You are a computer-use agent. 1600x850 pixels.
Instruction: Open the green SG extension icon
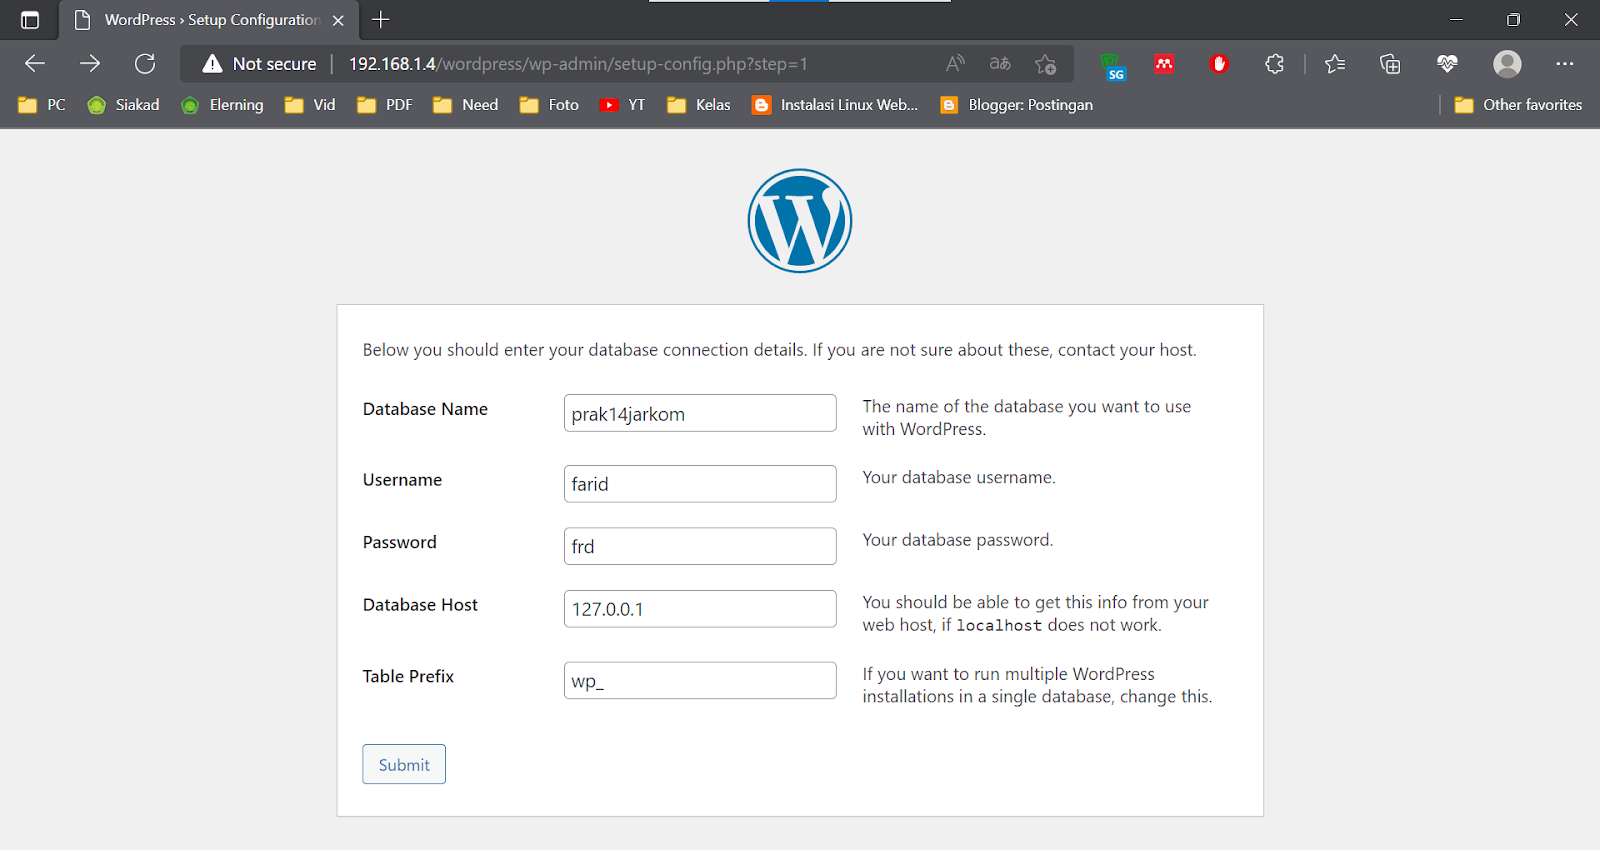point(1112,66)
